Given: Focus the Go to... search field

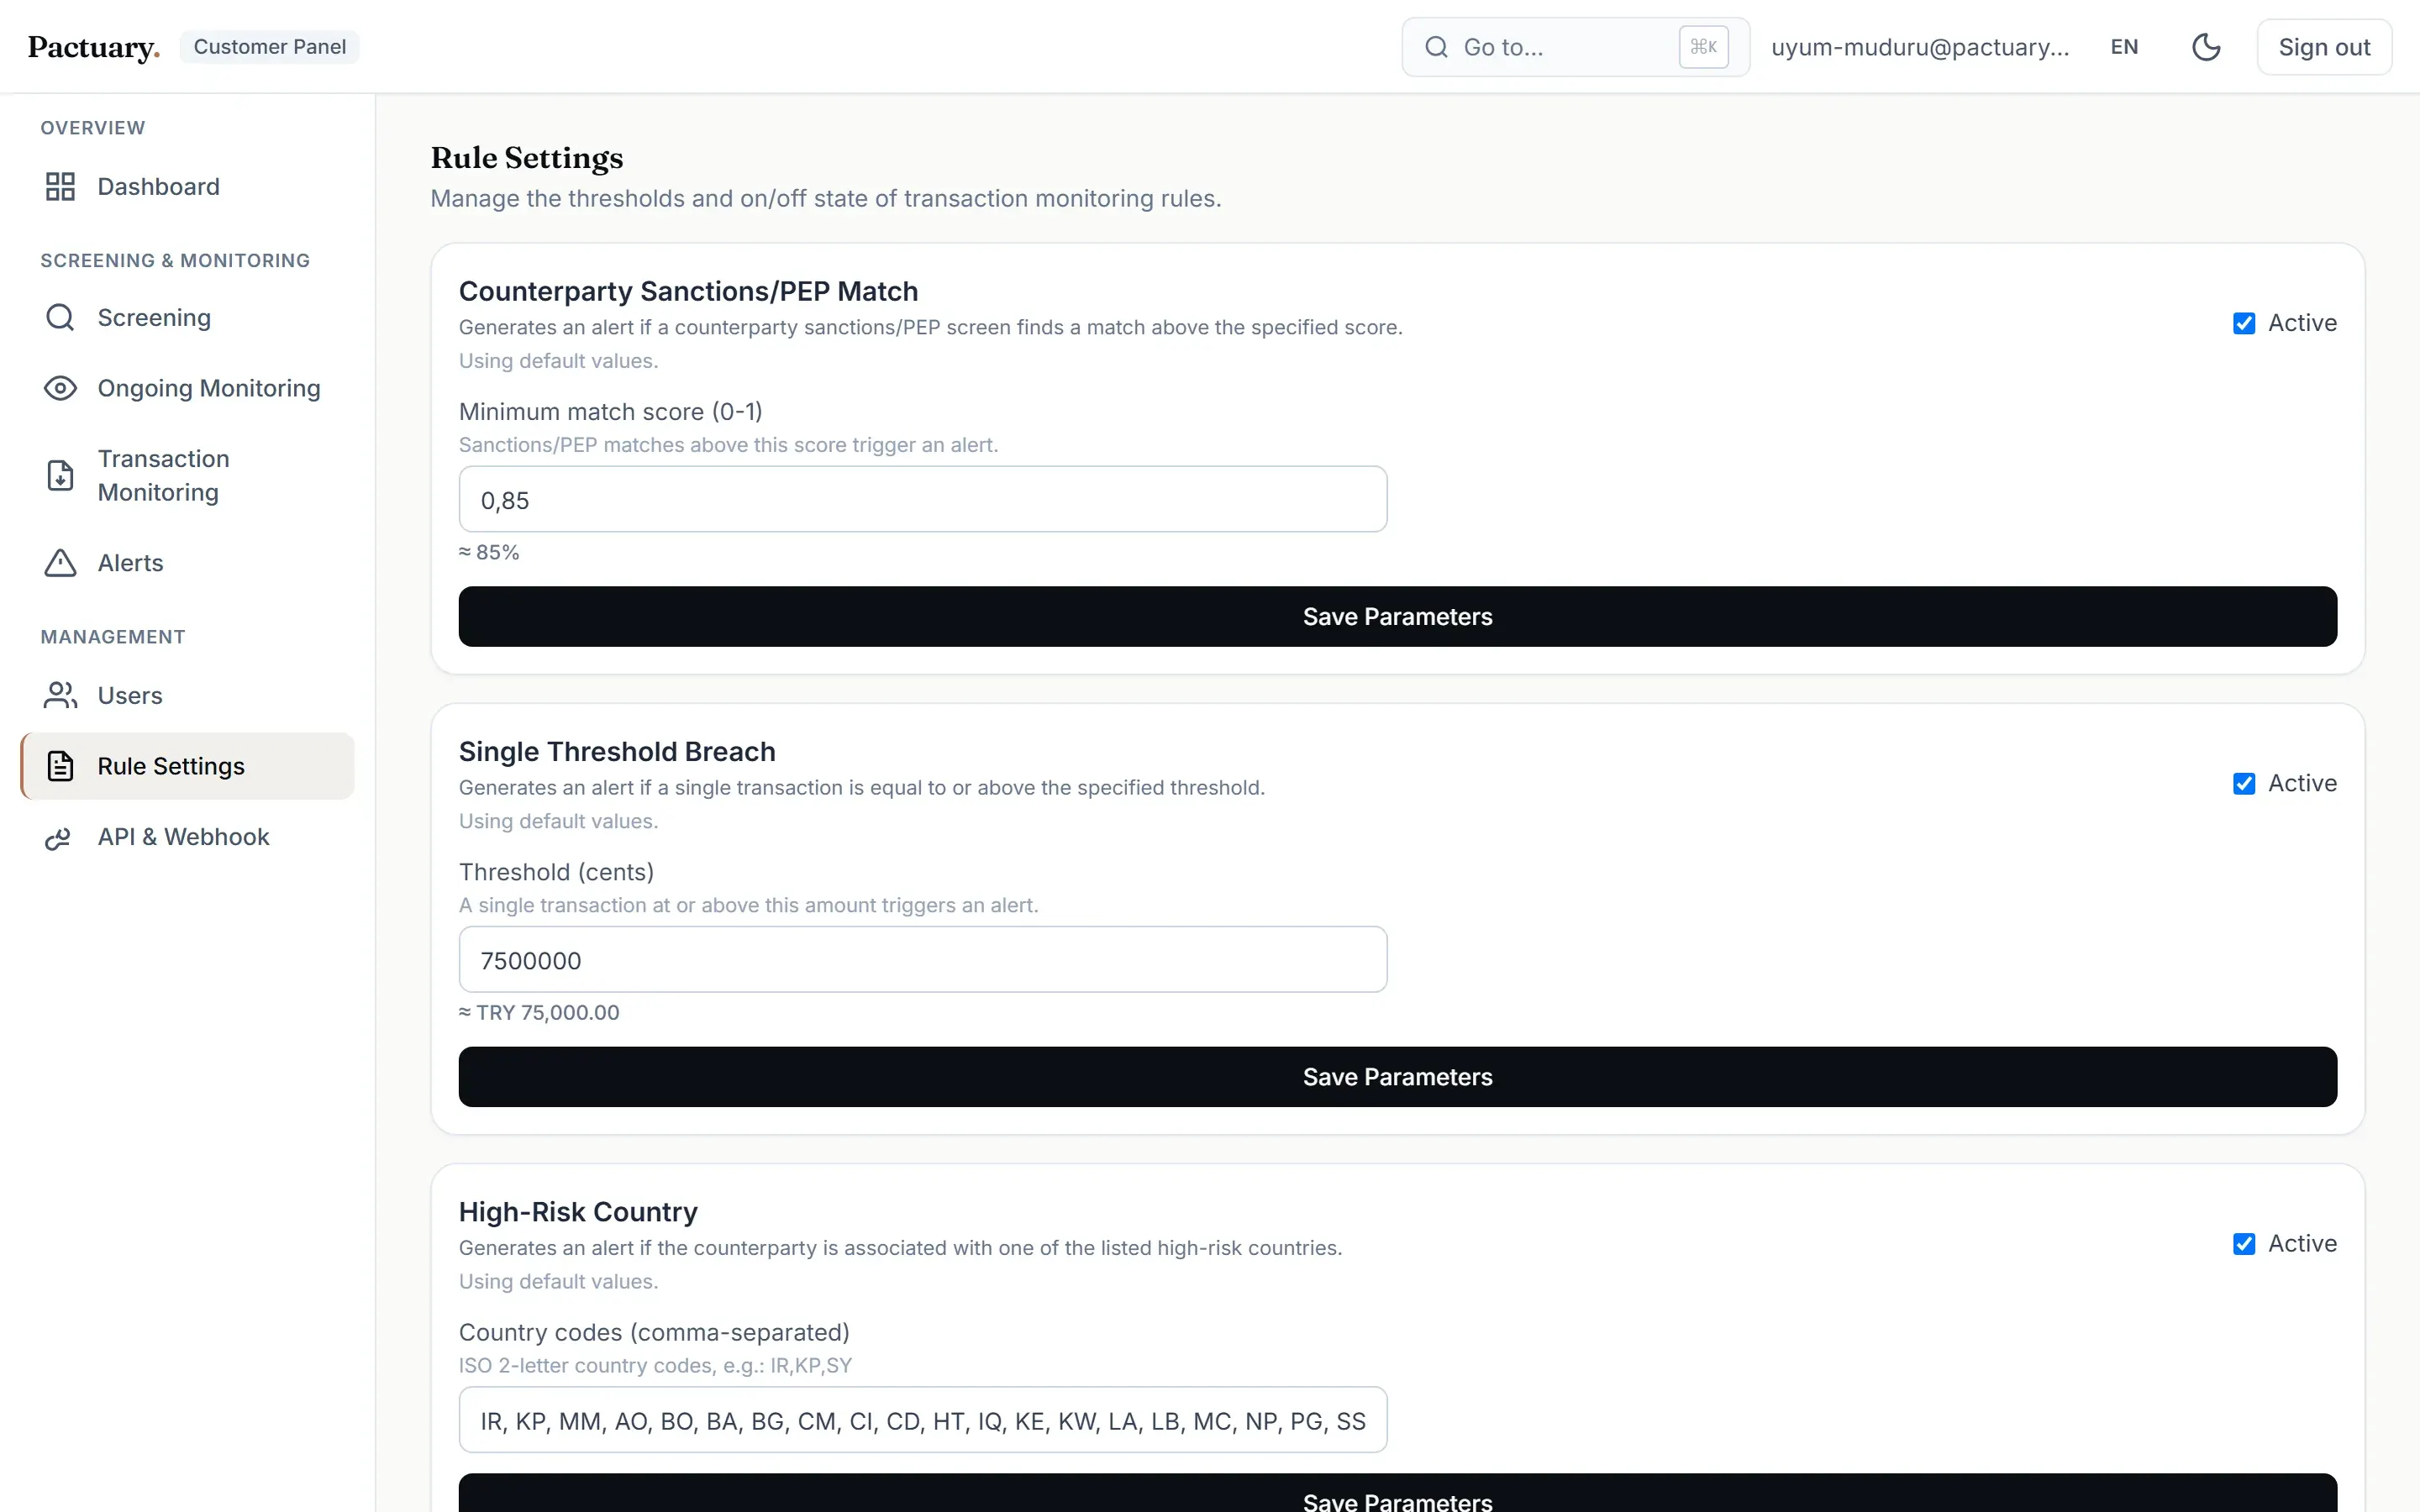Looking at the screenshot, I should coord(1575,47).
